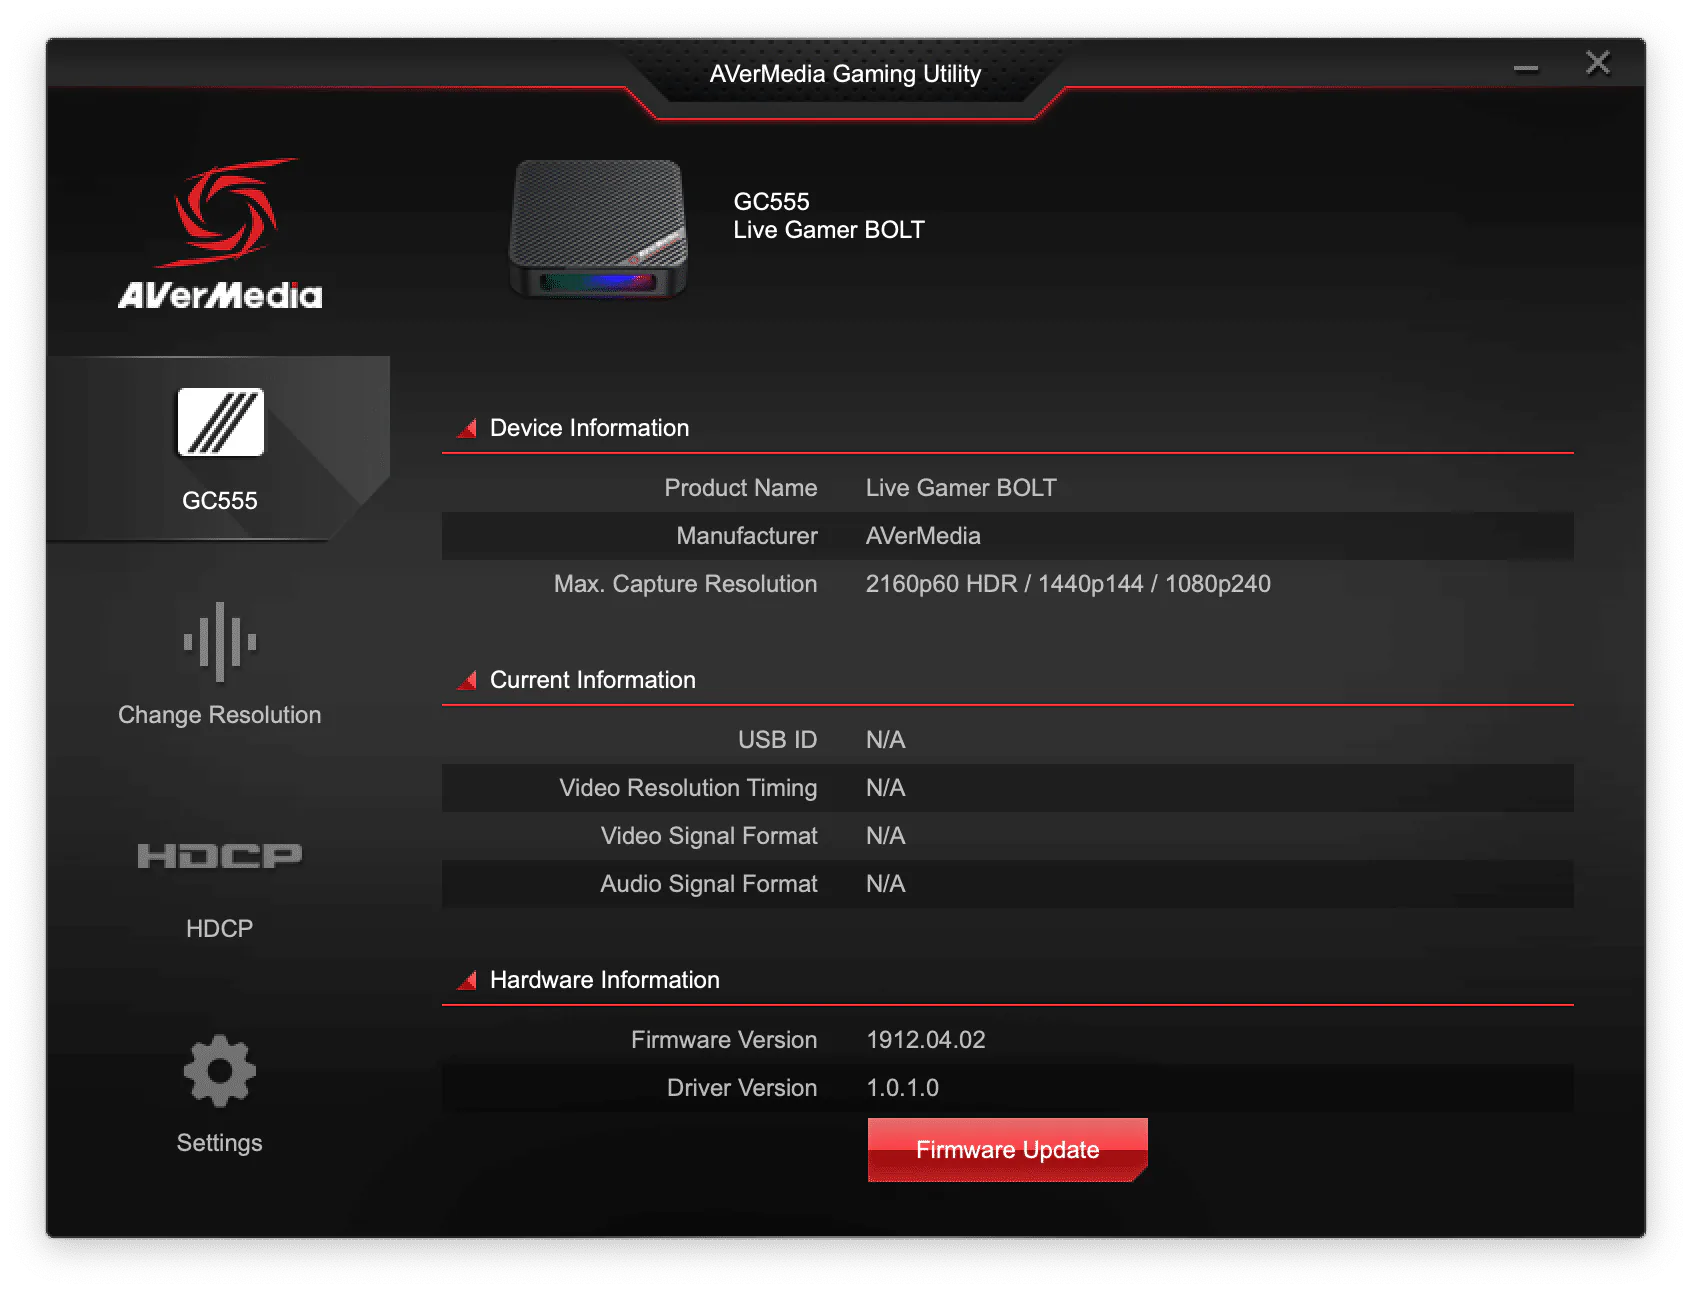Click the red triangle beside Hardware Information
Screen dimensions: 1692x1292
click(x=467, y=980)
